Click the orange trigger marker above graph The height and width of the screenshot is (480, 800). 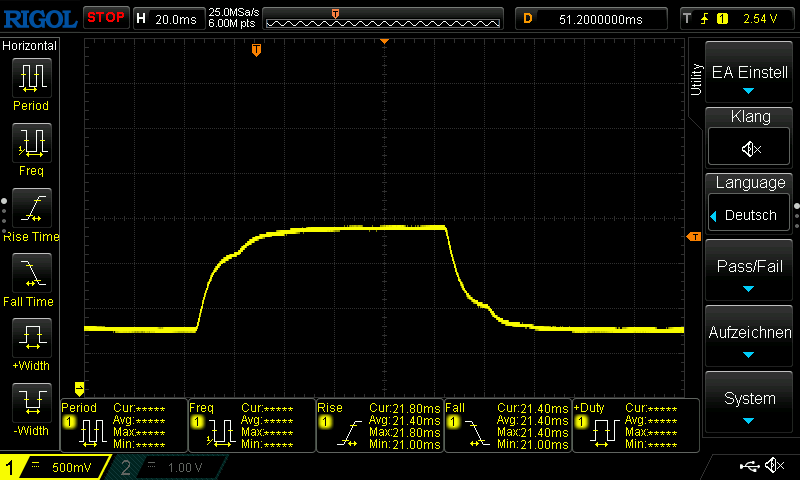257,49
